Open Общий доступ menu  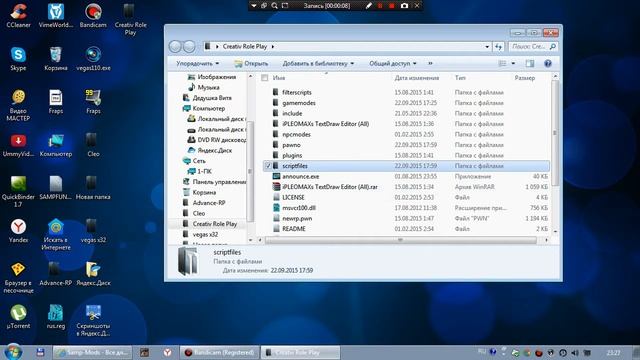pos(393,63)
